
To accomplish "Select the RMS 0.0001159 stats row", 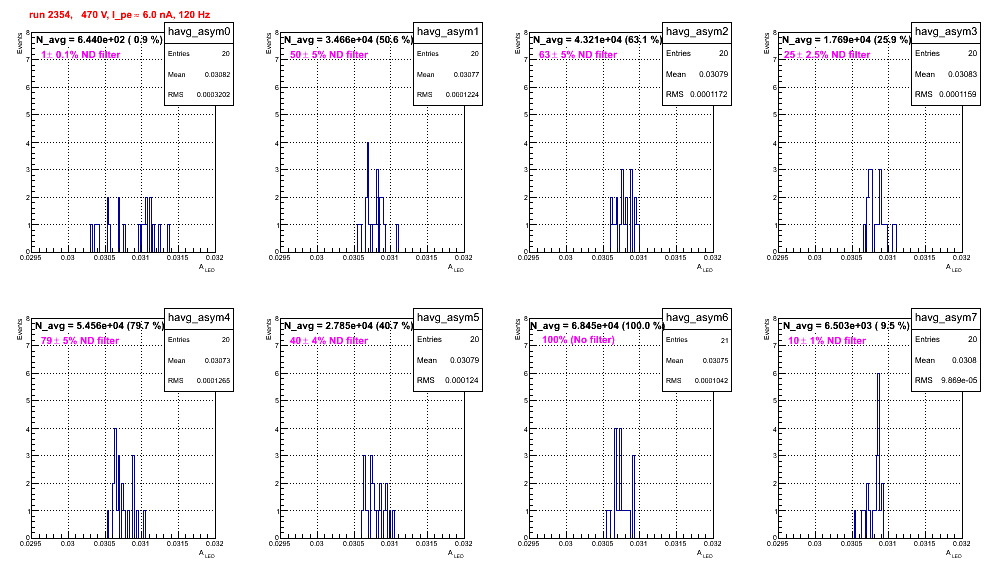I will pyautogui.click(x=946, y=95).
